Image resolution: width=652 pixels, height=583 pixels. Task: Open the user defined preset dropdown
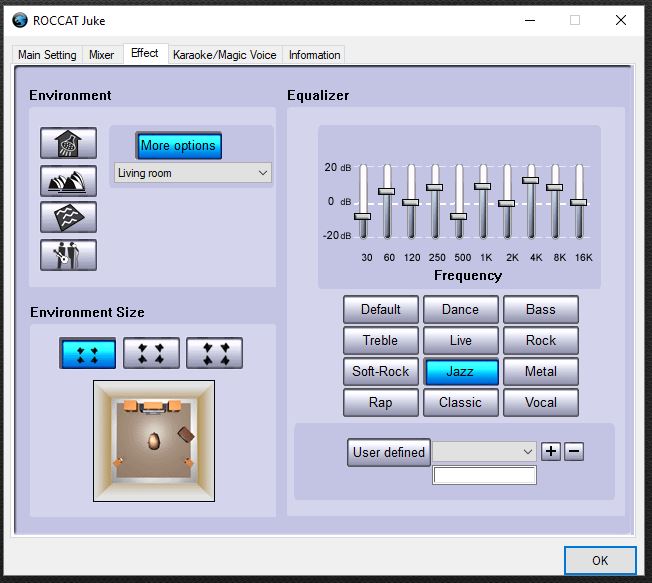[484, 451]
